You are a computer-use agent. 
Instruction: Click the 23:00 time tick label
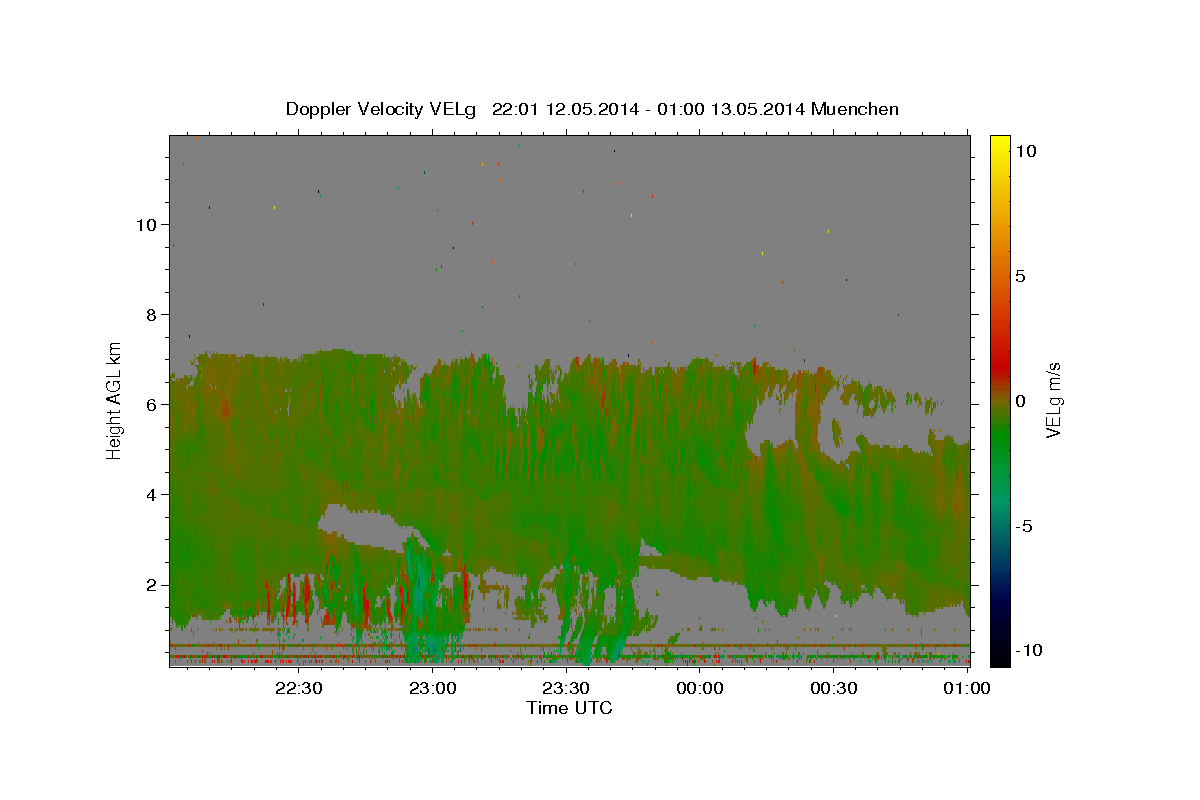432,688
